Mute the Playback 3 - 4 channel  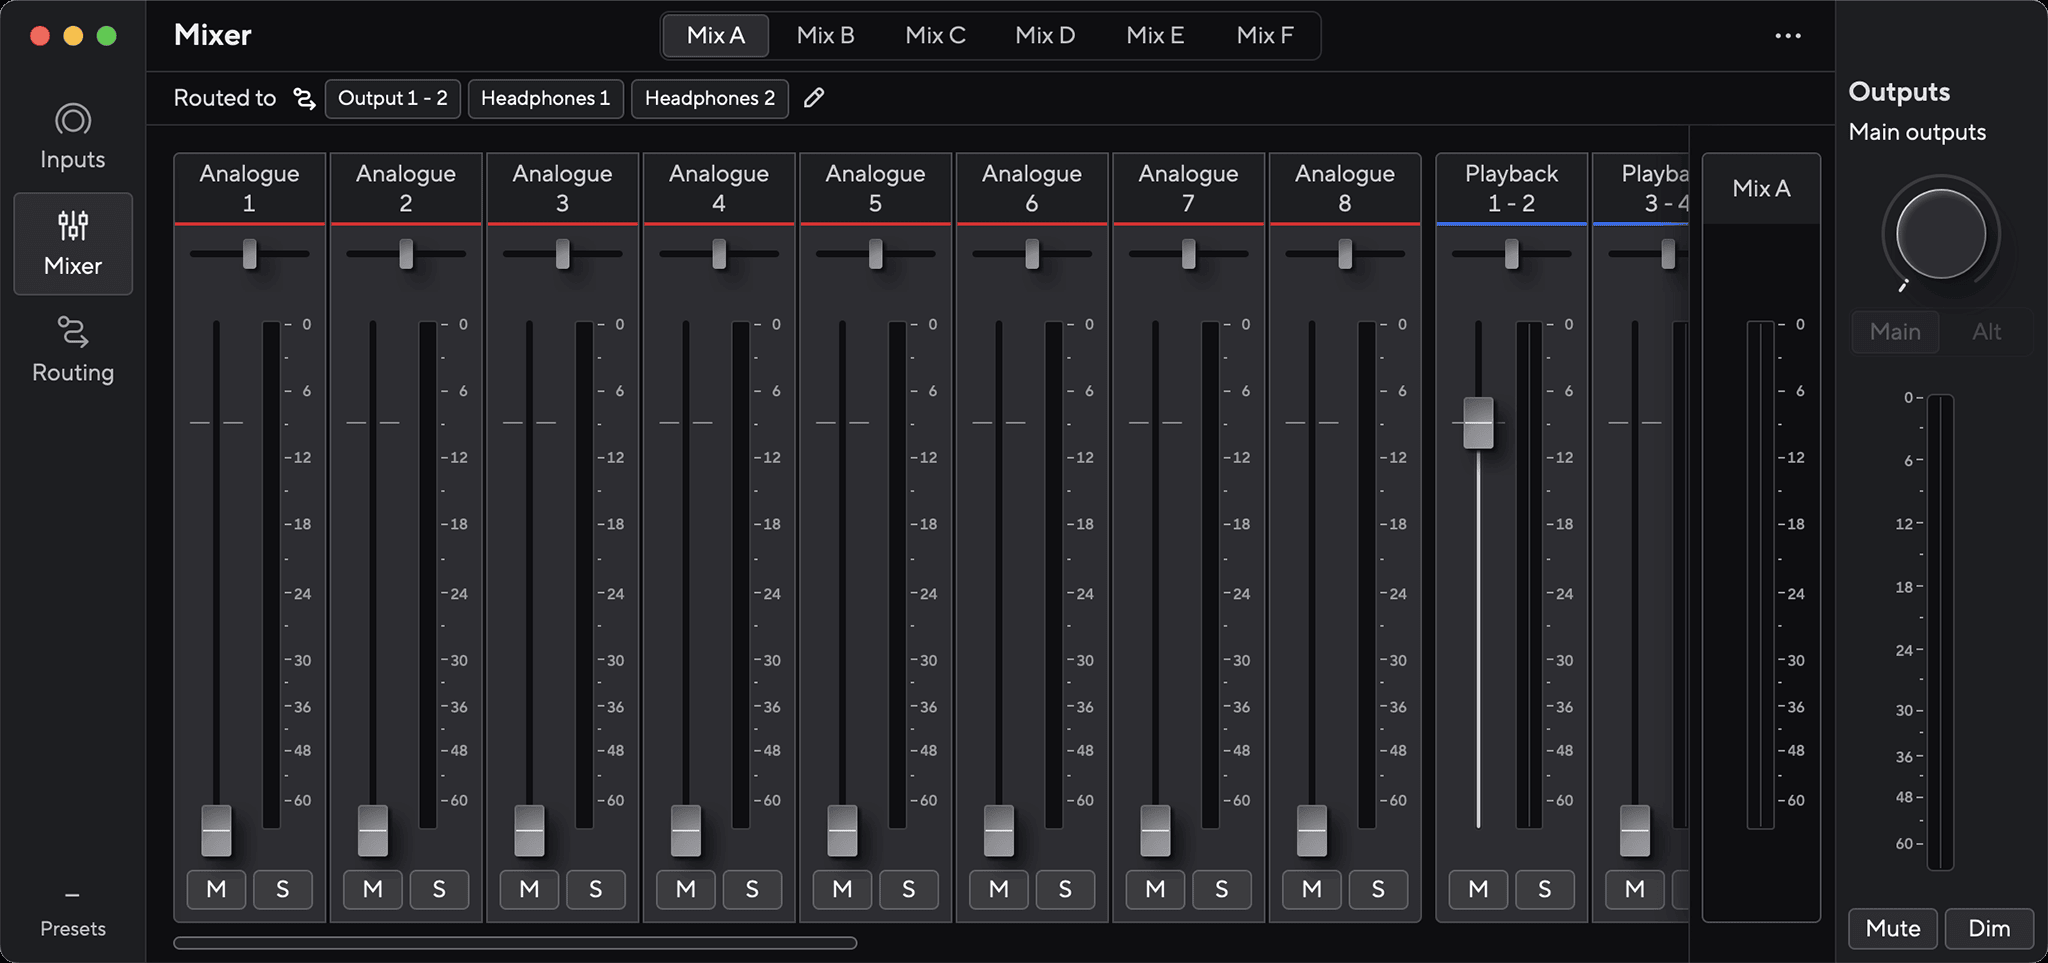(x=1635, y=889)
